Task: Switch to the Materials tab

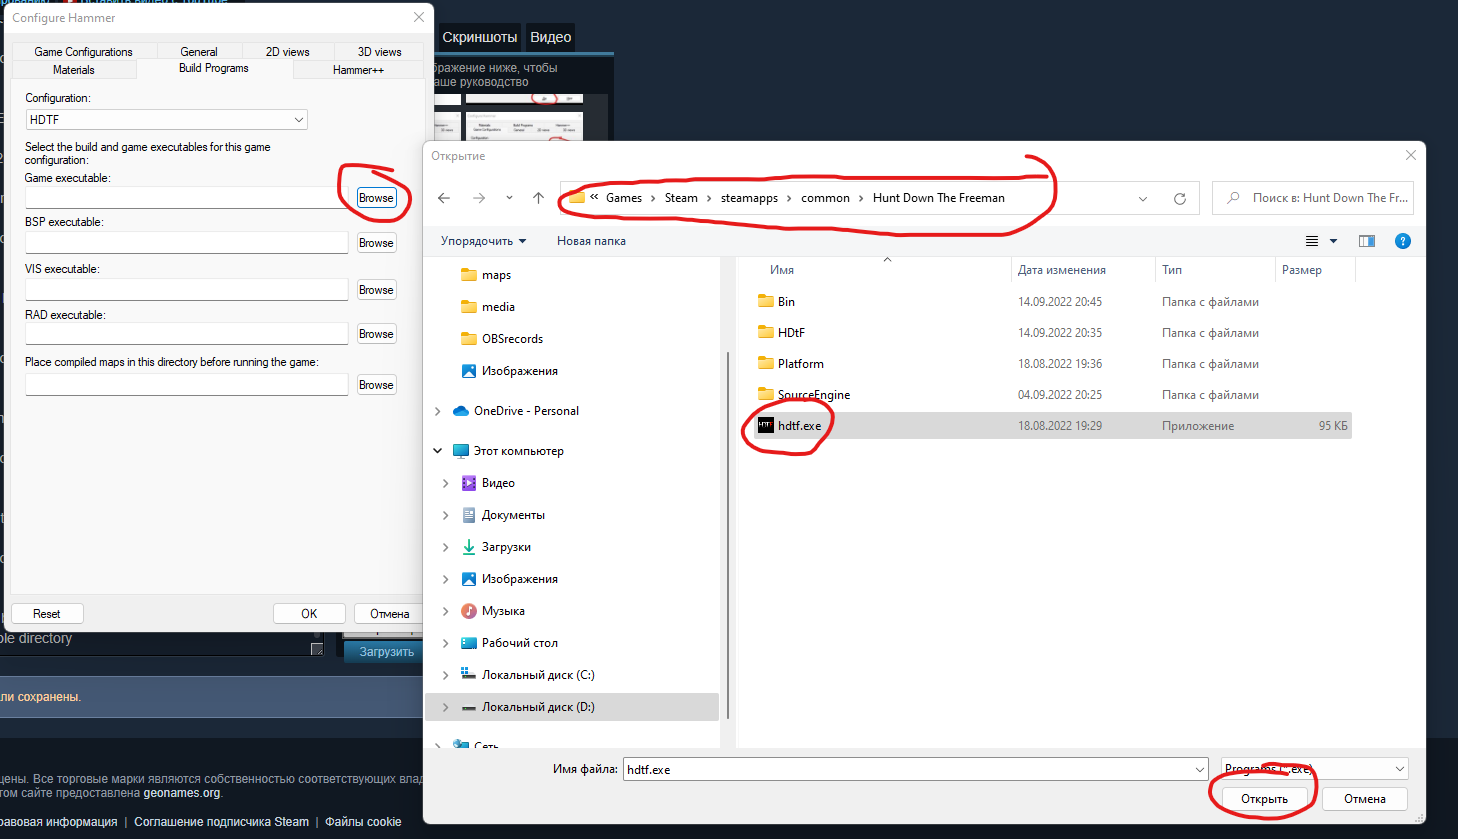Action: [74, 70]
